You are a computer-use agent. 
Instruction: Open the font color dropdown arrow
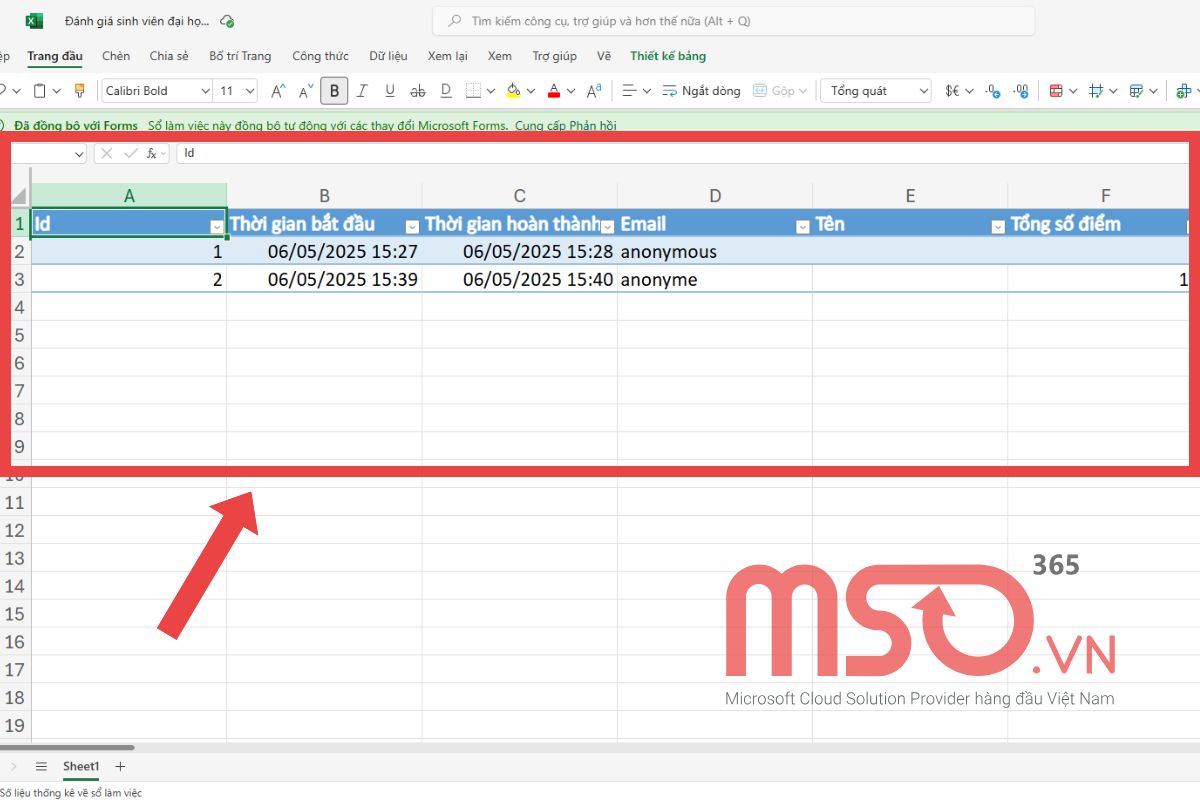(x=570, y=91)
